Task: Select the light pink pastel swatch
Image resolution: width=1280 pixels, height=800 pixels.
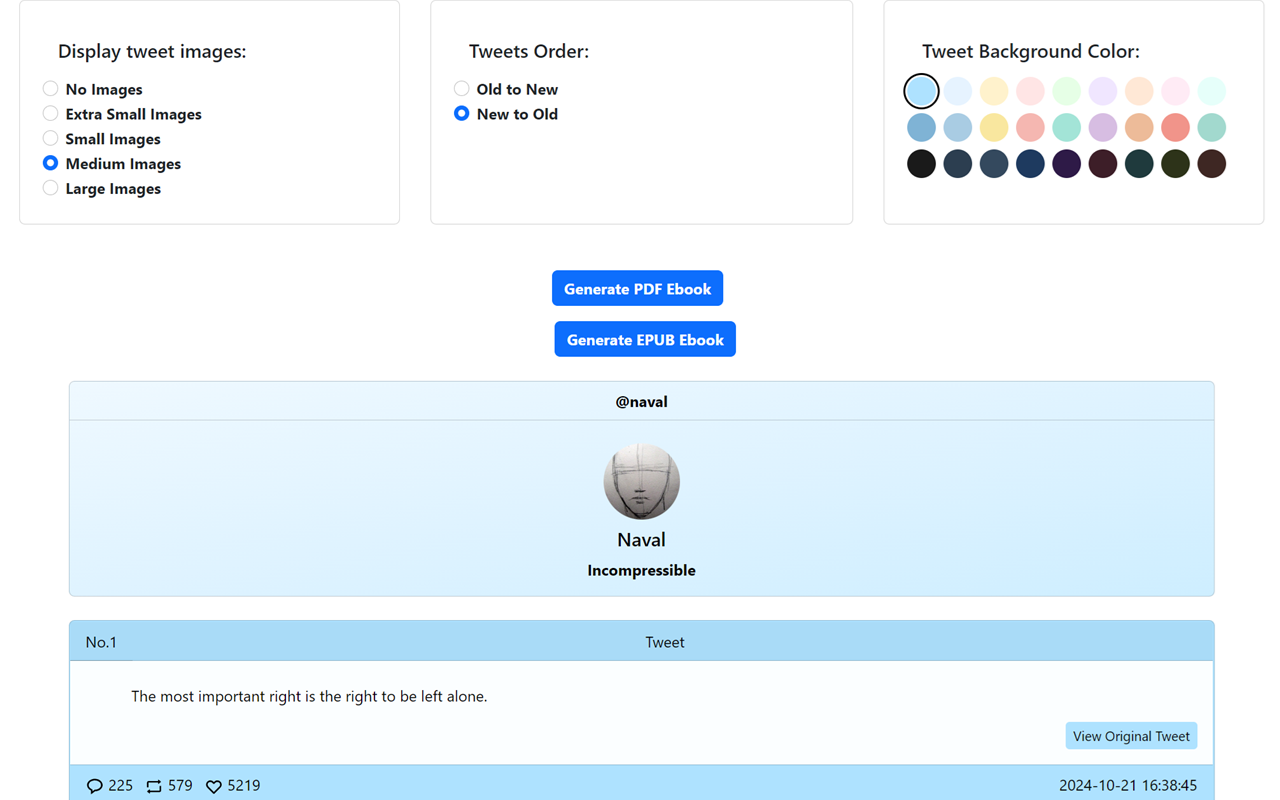Action: [1030, 91]
